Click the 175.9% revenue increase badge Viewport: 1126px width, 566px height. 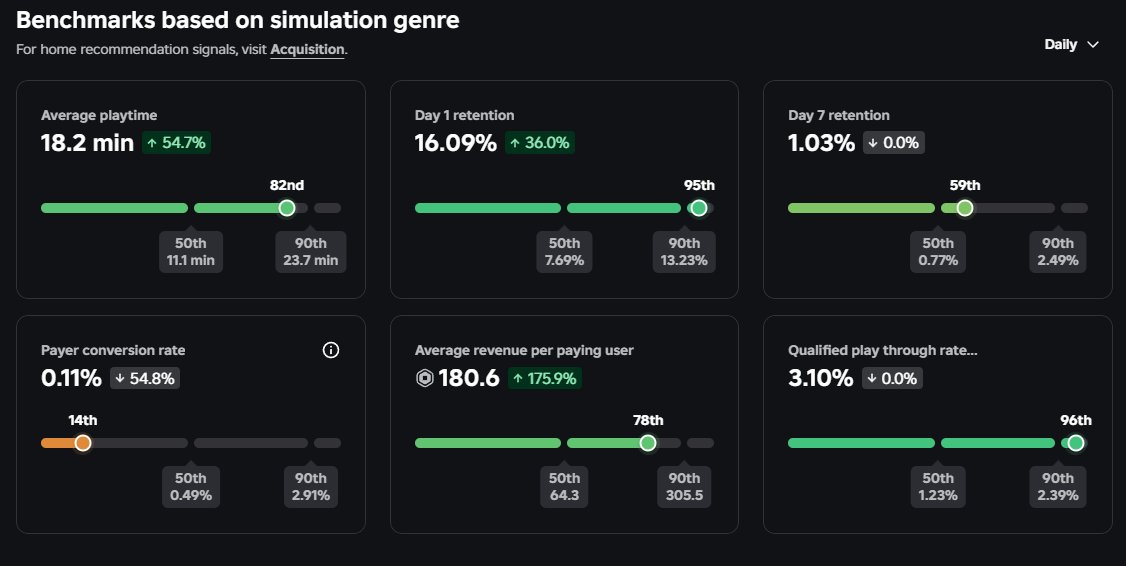click(544, 378)
